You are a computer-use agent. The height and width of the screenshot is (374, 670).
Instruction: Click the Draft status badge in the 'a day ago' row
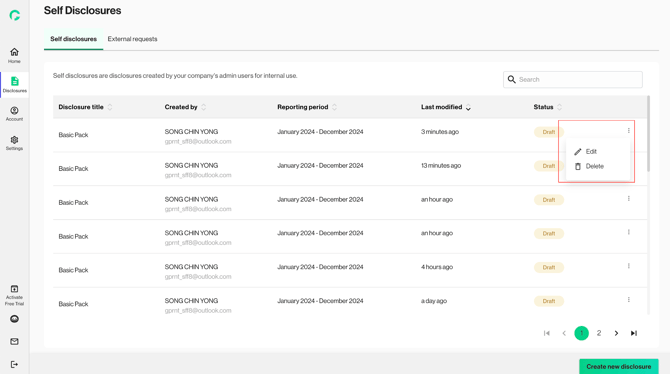549,301
